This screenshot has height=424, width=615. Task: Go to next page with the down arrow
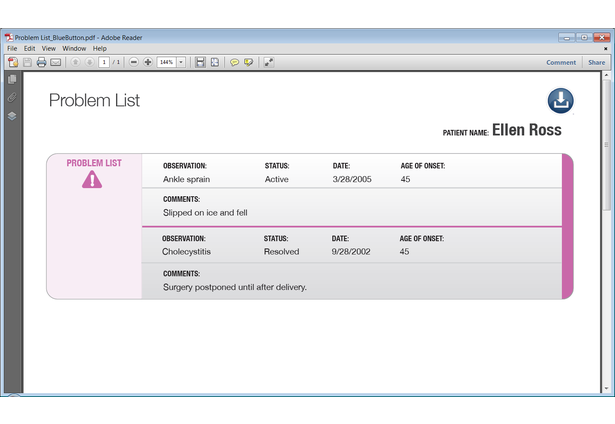pos(89,62)
